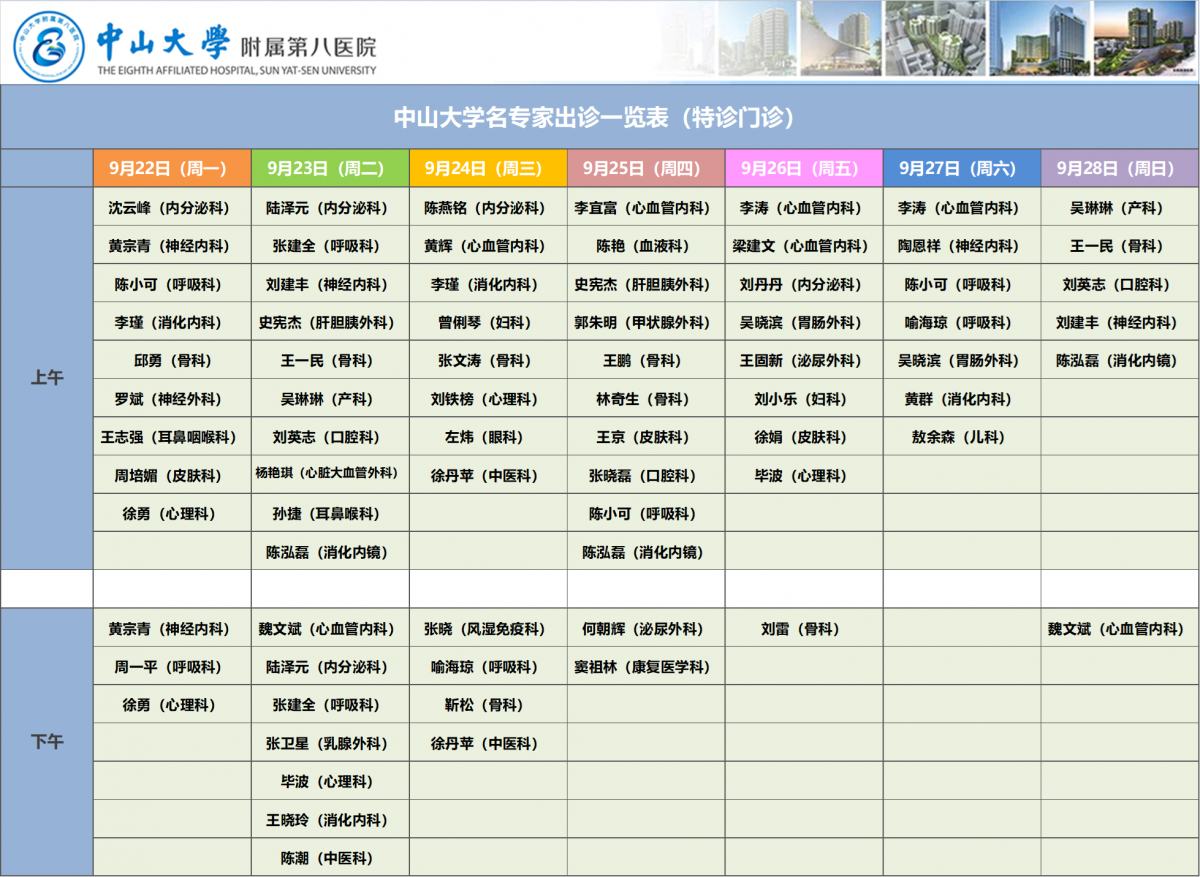The image size is (1200, 877).
Task: Click the 中山大学名专家出诊一览表 title bar
Action: (x=600, y=117)
